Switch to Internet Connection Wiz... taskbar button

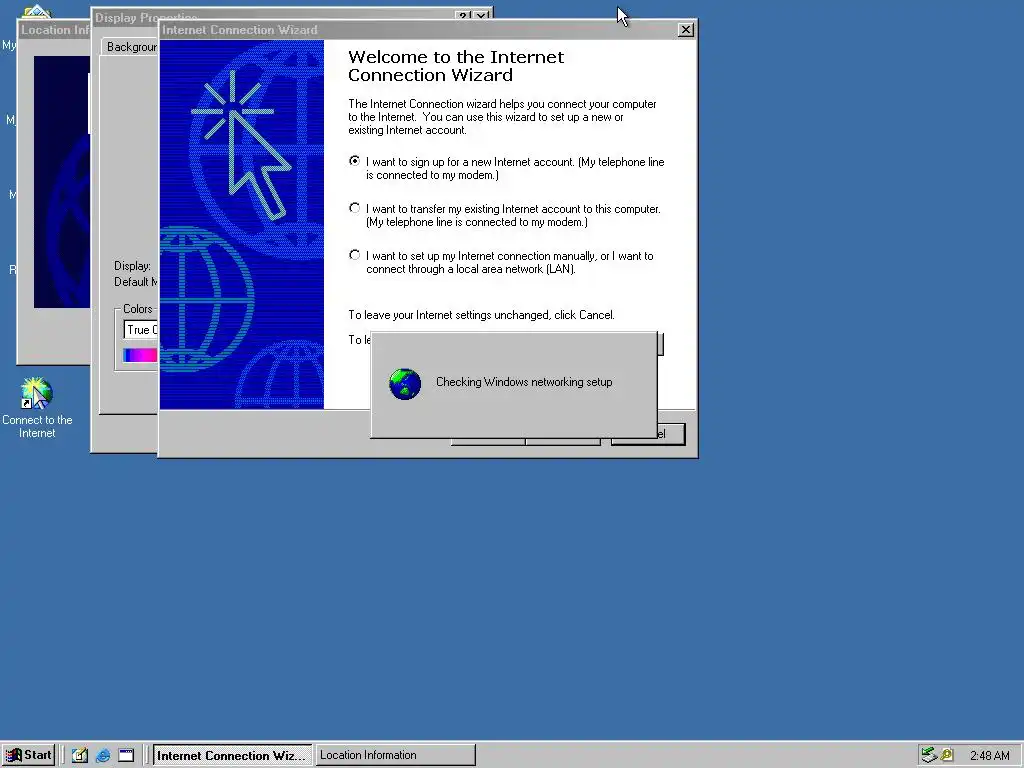click(232, 756)
